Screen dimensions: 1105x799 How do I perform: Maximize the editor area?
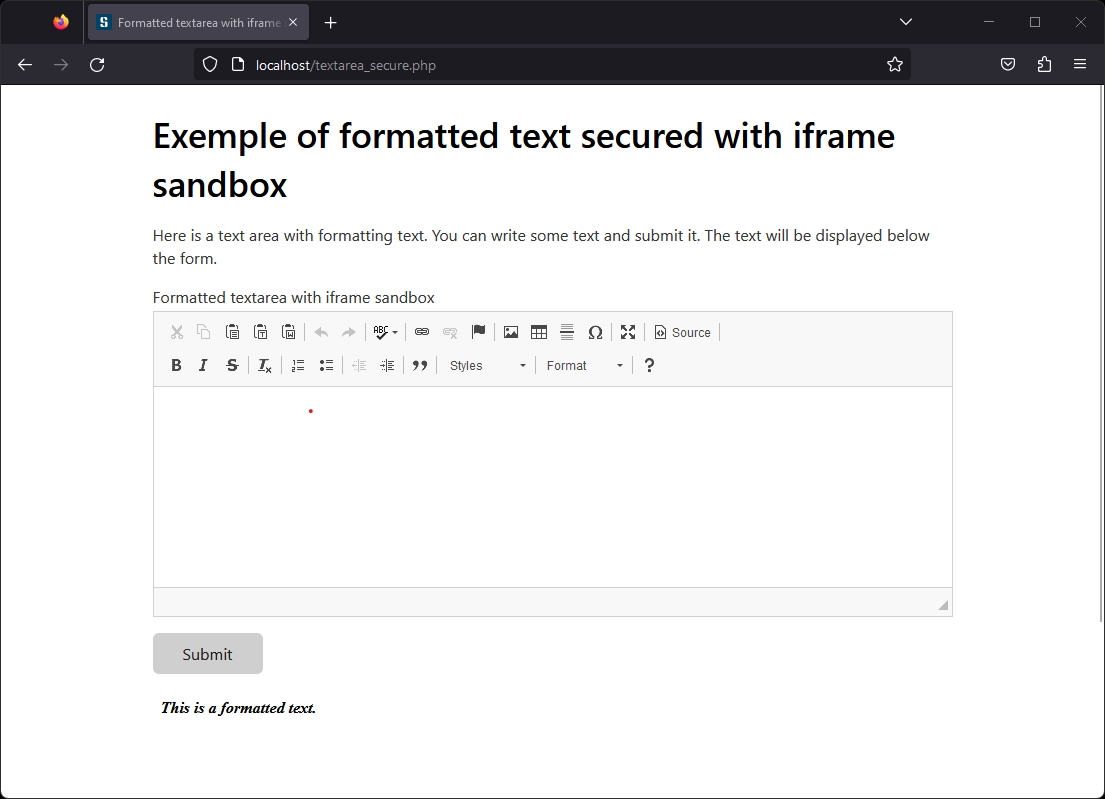pos(628,333)
